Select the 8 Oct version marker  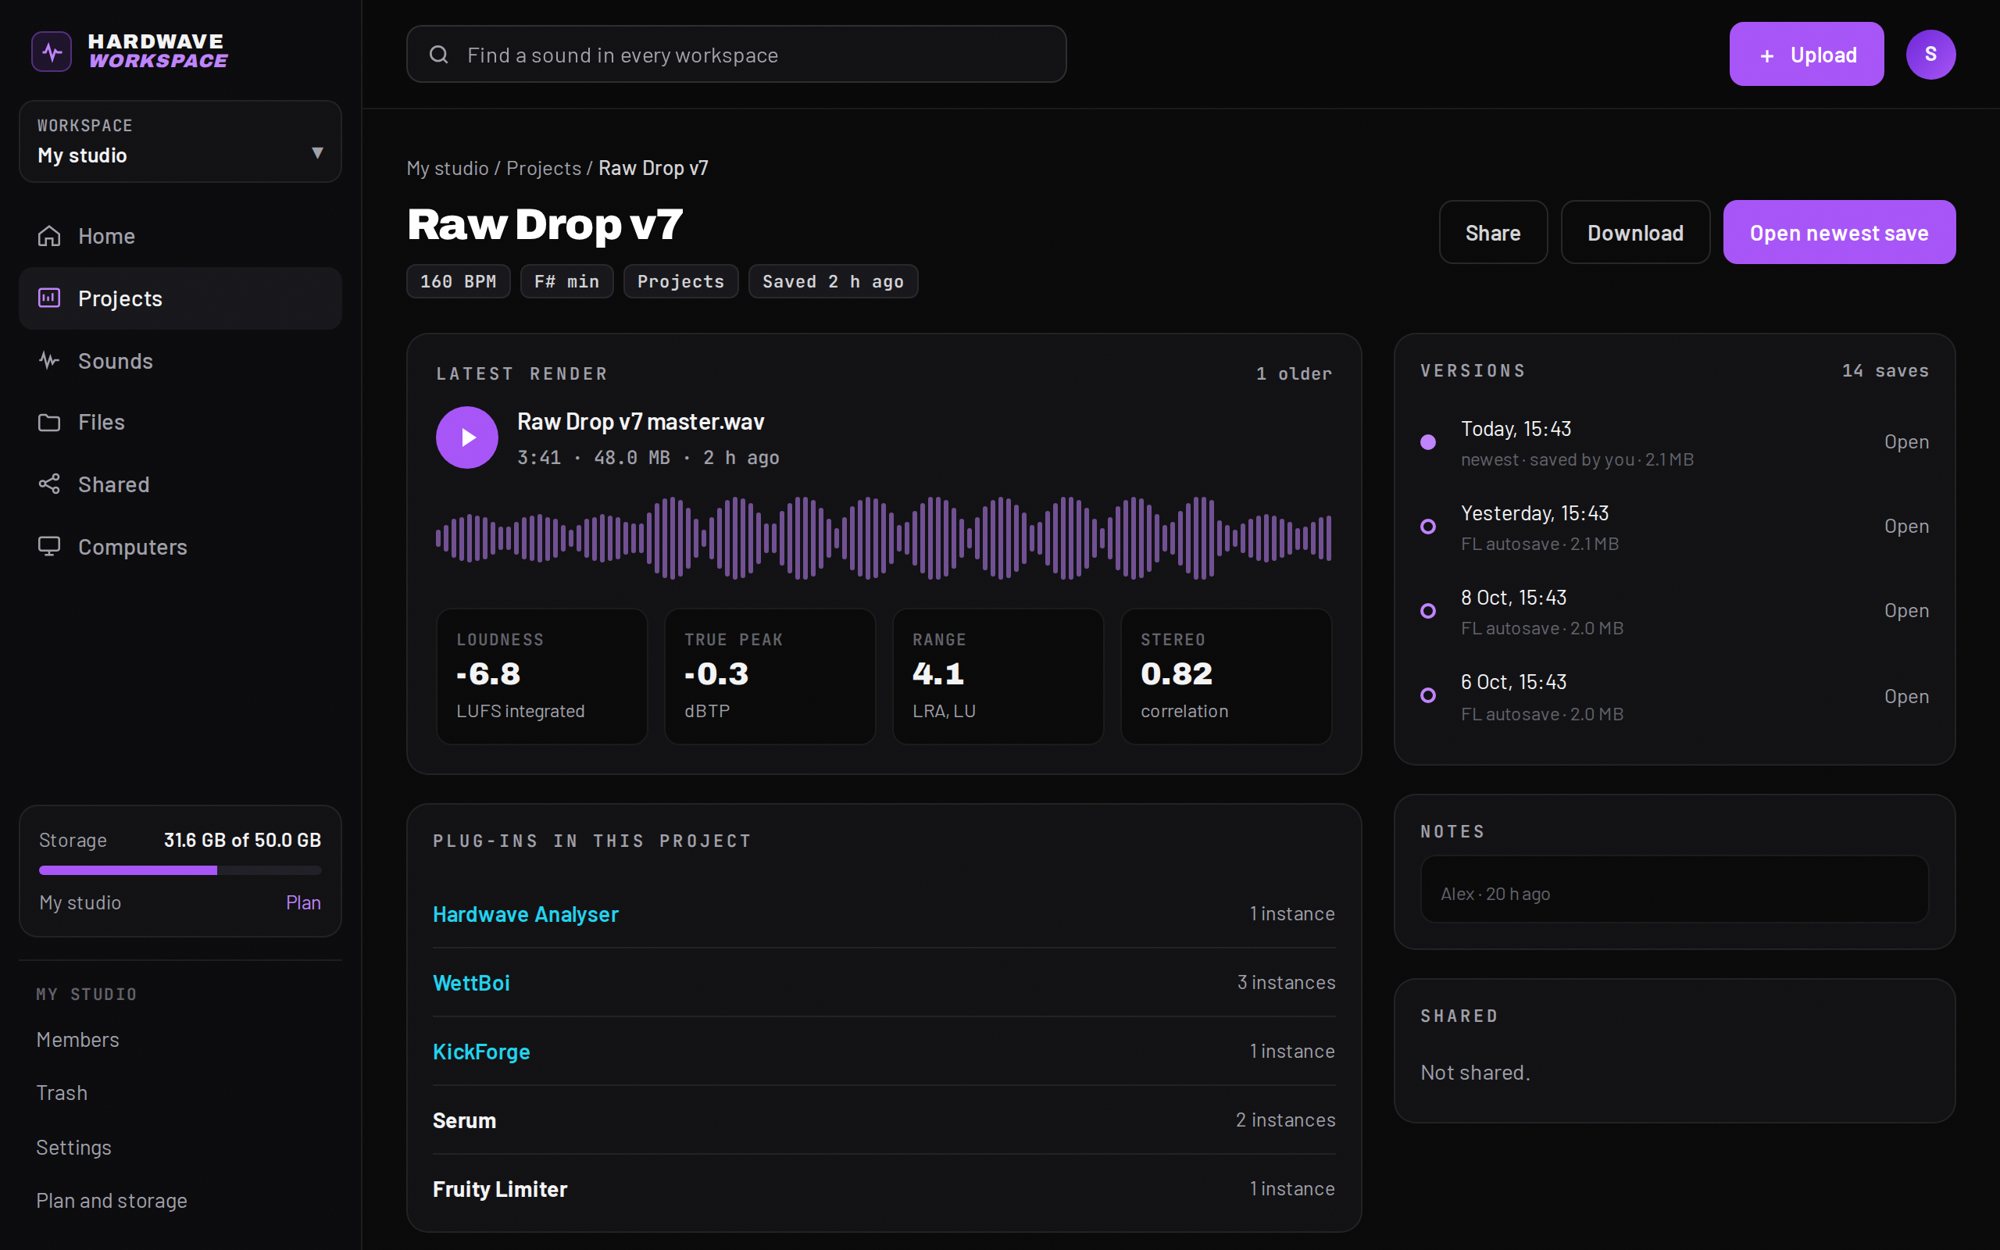[1428, 611]
